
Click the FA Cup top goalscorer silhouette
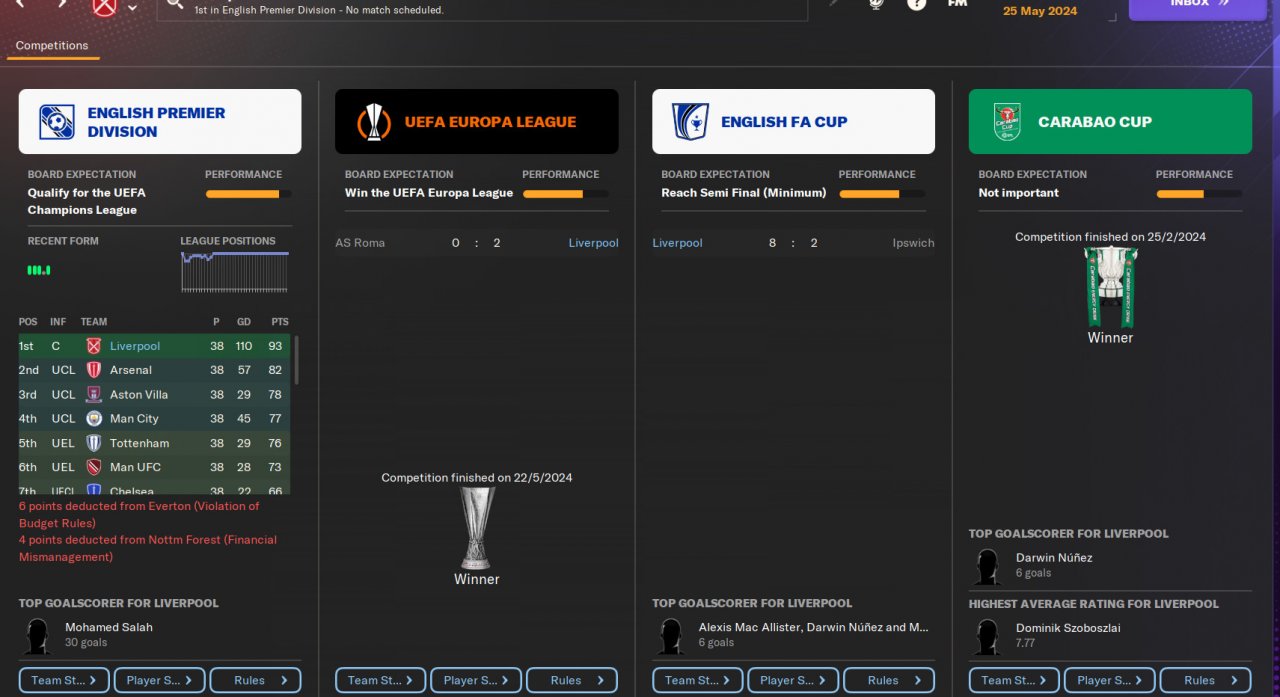click(671, 636)
